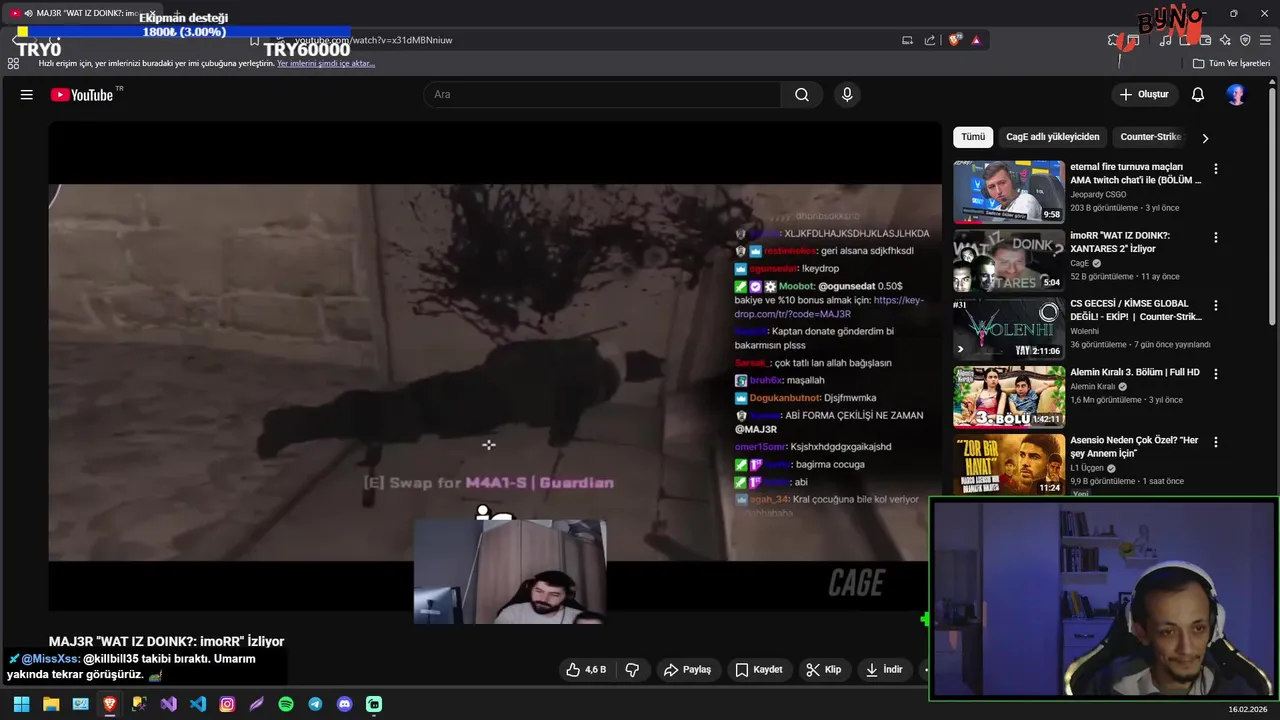Open the YouTube account avatar menu

point(1236,95)
